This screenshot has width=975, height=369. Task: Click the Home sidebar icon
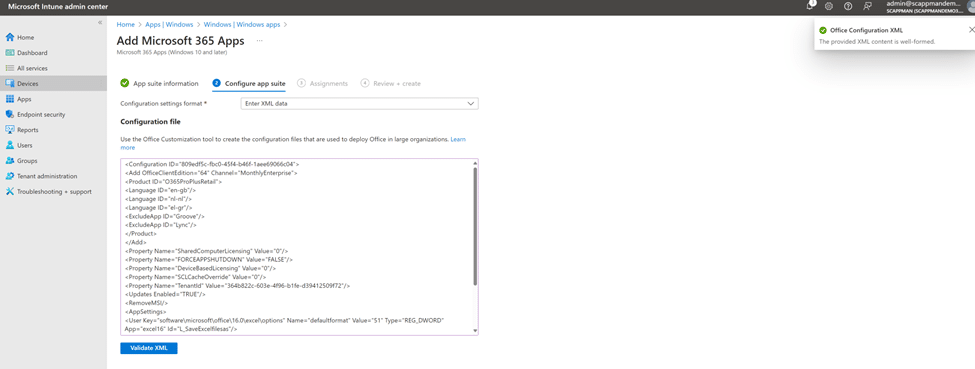tap(10, 37)
